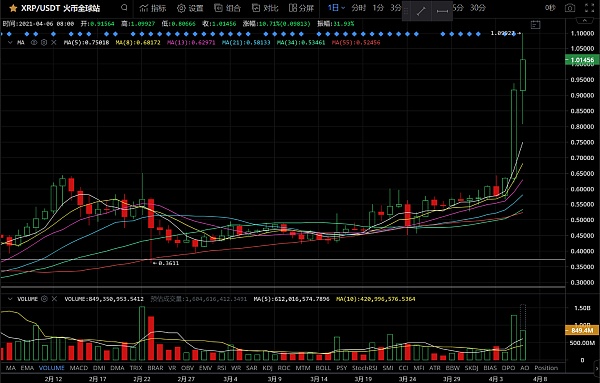
Task: Collapse the MA indicator legend
Action: (x=10, y=42)
